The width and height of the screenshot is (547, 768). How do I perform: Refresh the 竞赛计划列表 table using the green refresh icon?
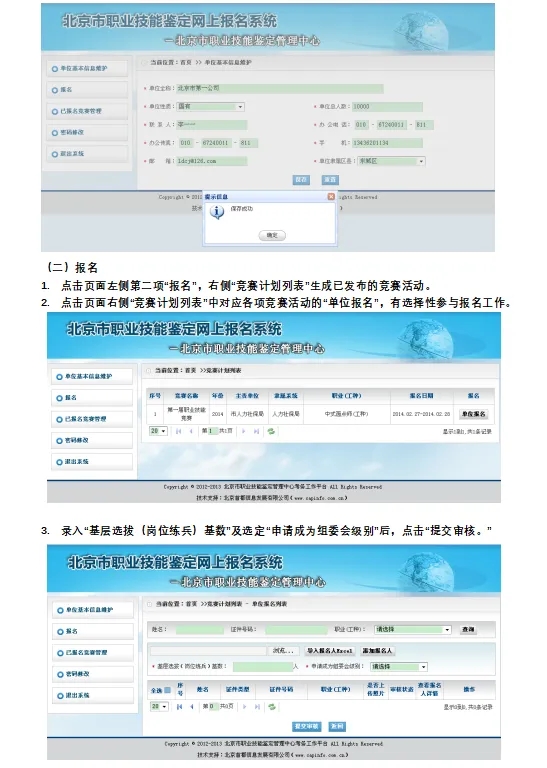click(x=271, y=431)
